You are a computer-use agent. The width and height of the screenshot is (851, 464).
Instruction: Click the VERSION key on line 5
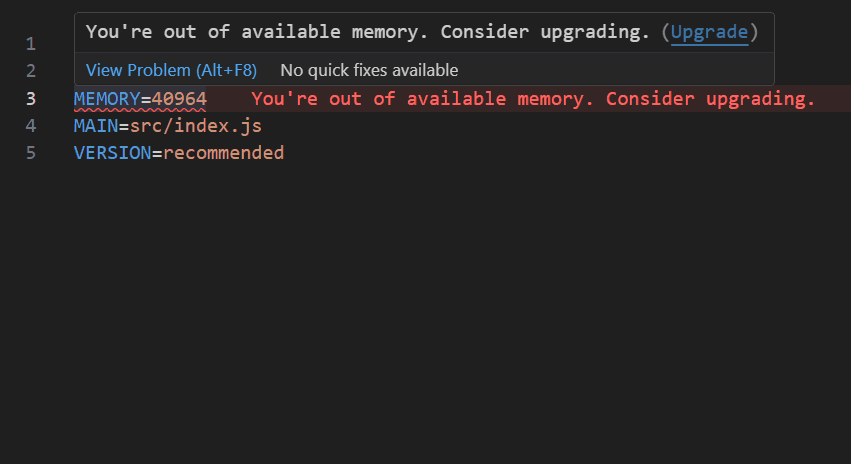112,153
